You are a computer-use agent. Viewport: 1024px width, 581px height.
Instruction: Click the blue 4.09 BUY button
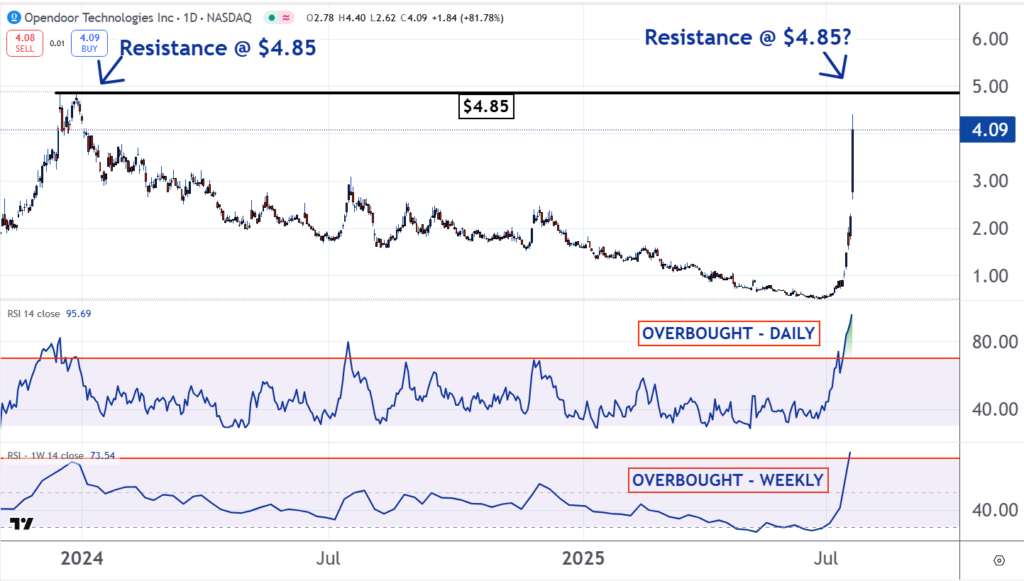point(89,43)
